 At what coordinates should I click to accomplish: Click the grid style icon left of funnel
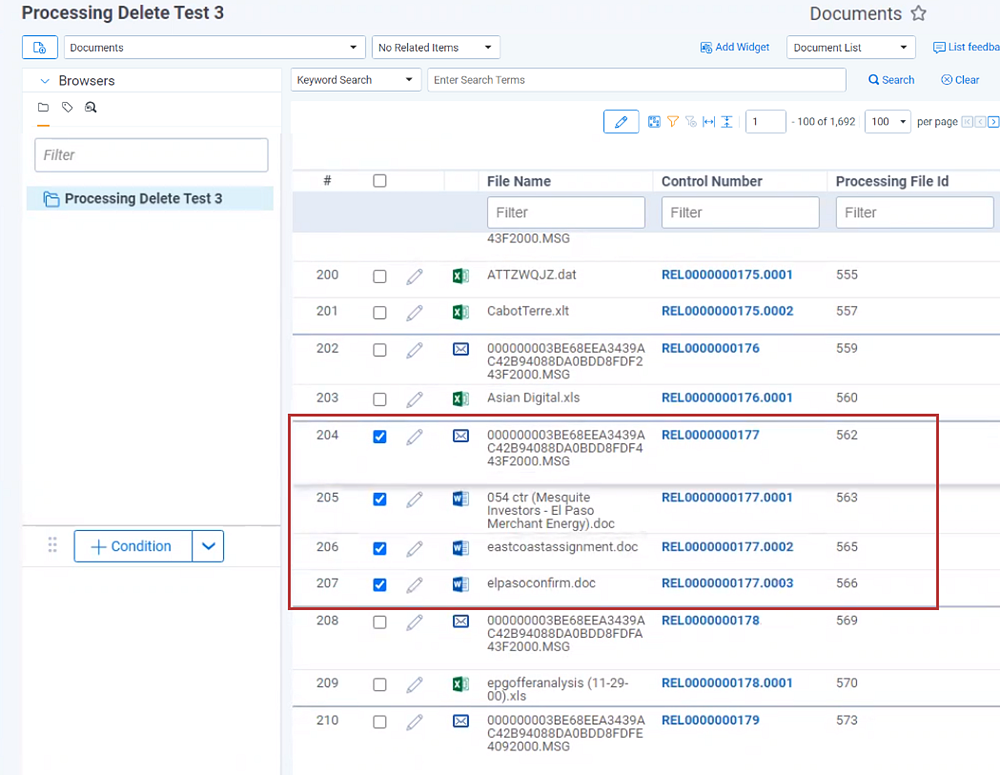[x=654, y=121]
